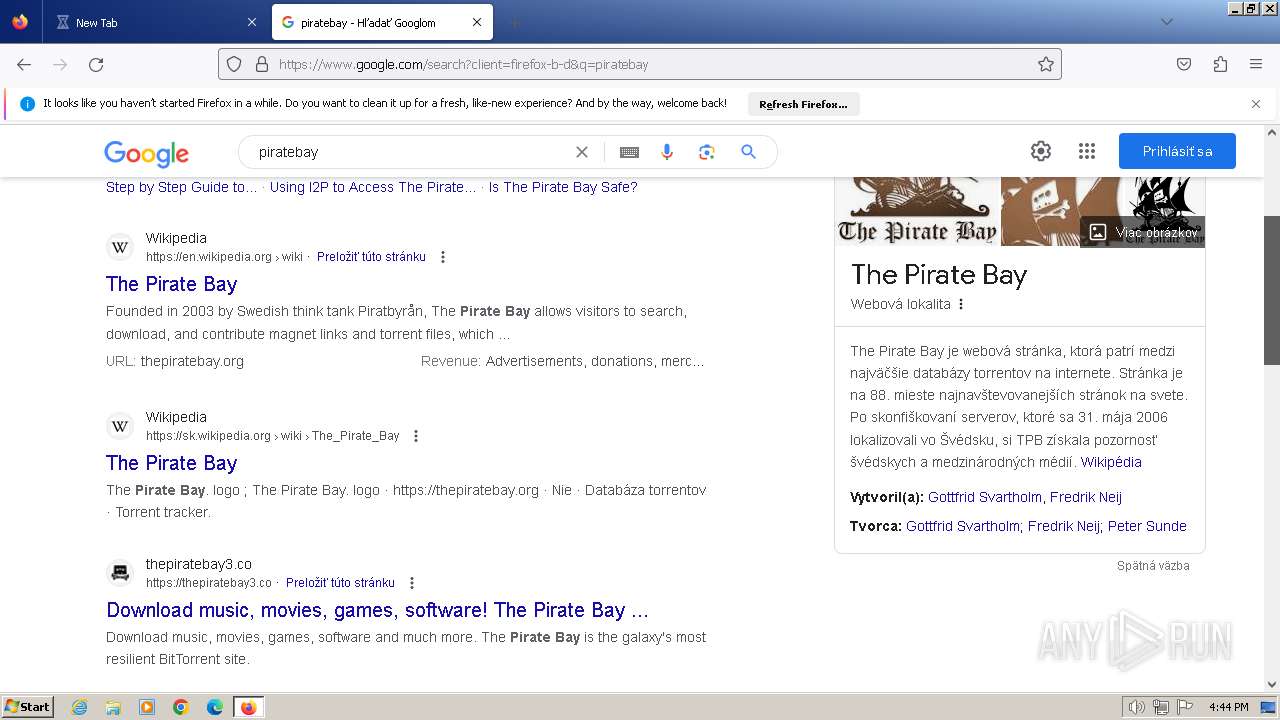This screenshot has width=1280, height=720.
Task: Open the Firefox extensions puzzle icon
Action: pos(1220,64)
